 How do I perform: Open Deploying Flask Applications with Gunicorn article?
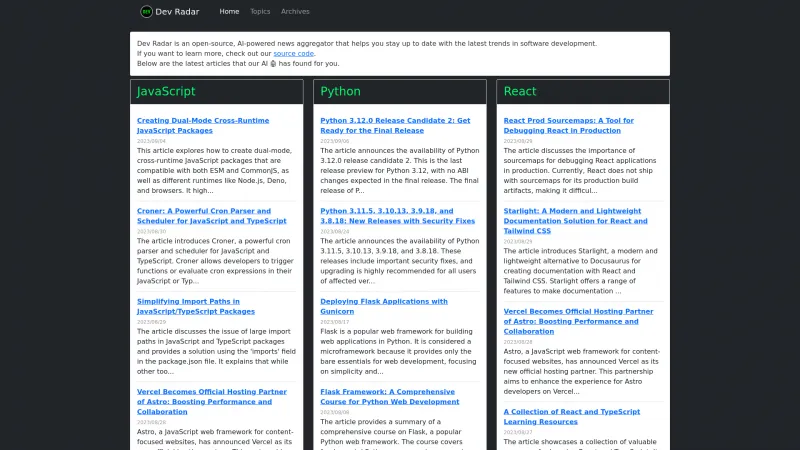[384, 306]
